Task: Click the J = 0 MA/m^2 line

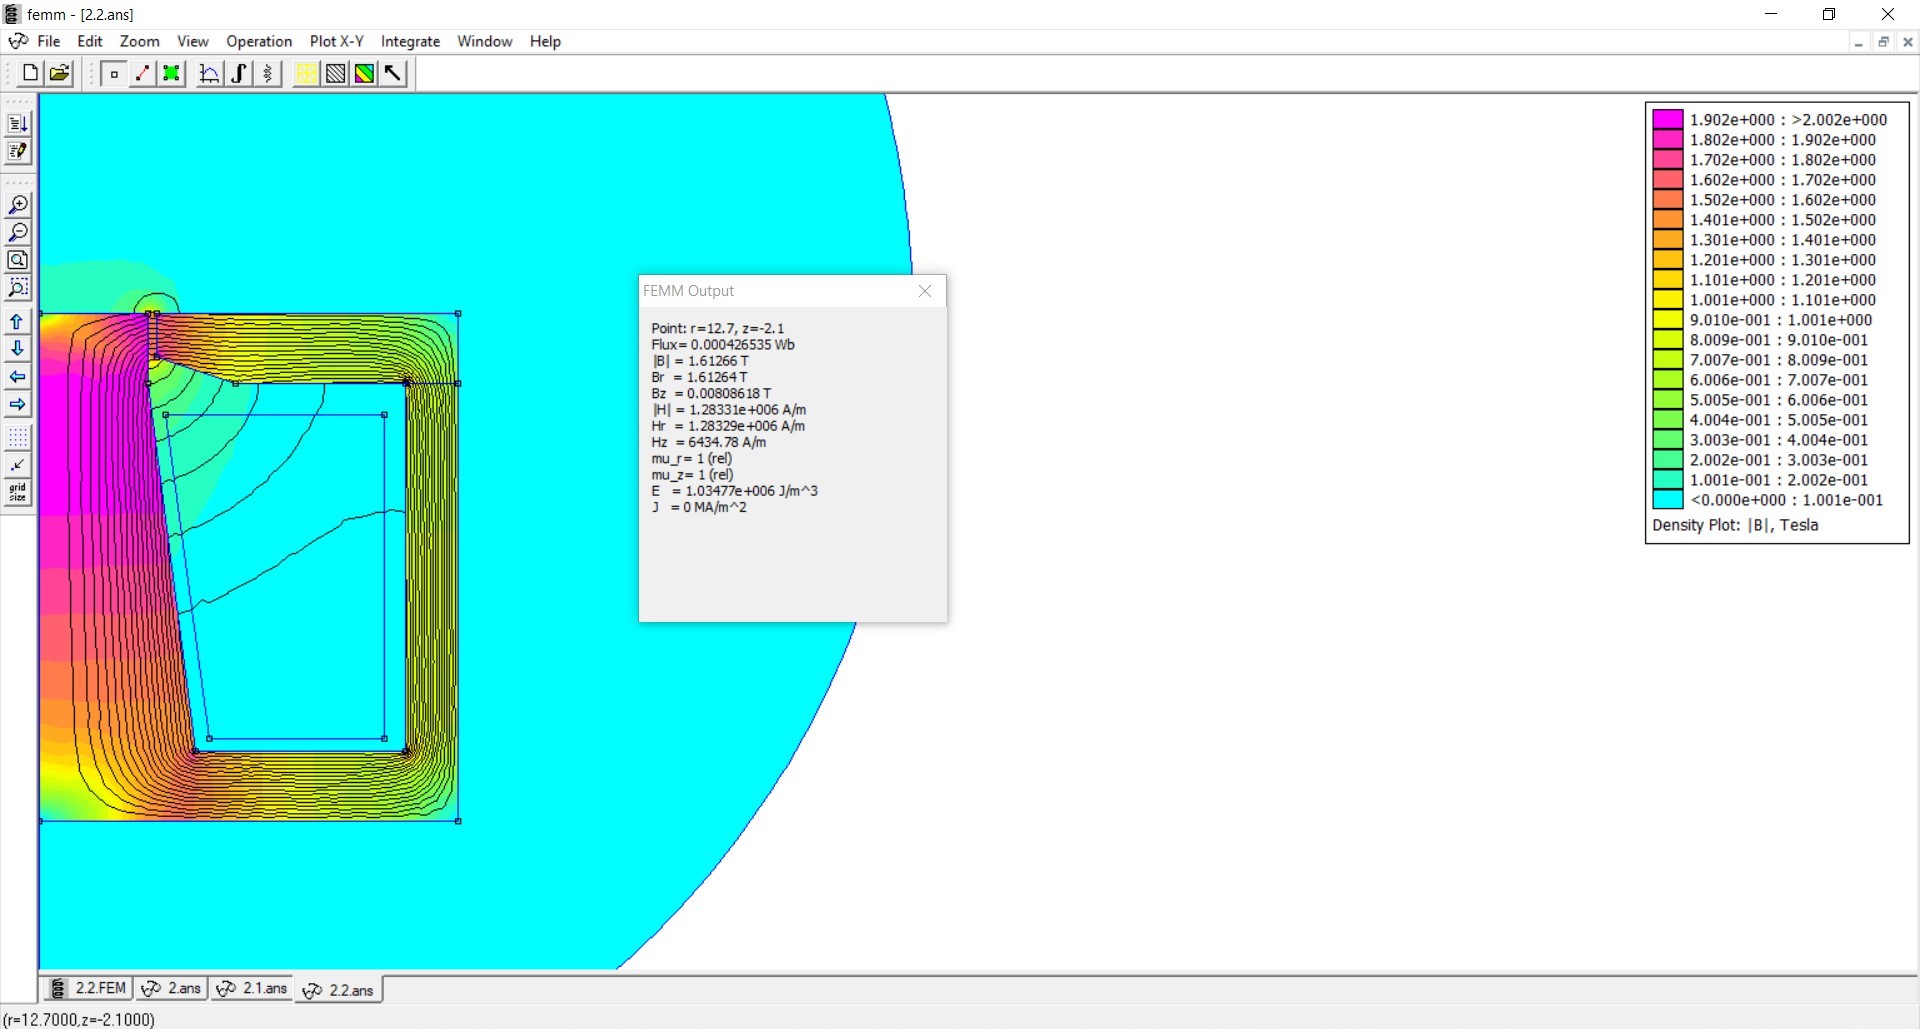Action: click(699, 507)
